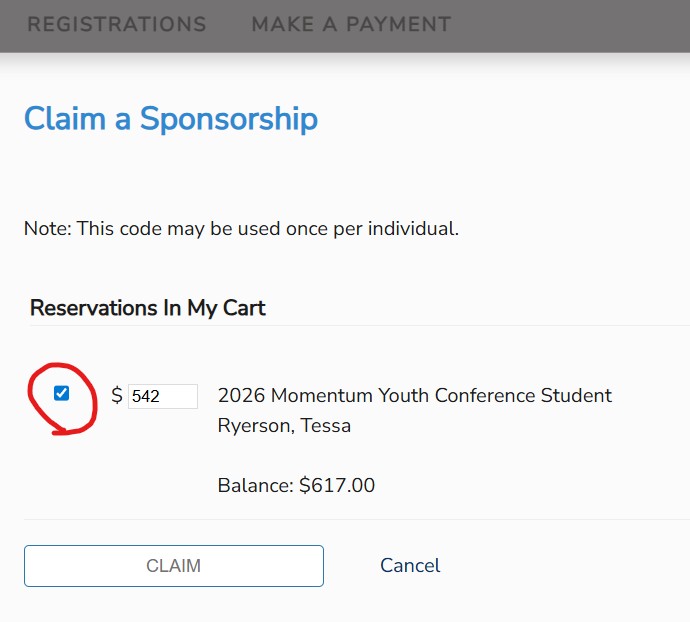Click the amount field showing 542

tap(162, 396)
